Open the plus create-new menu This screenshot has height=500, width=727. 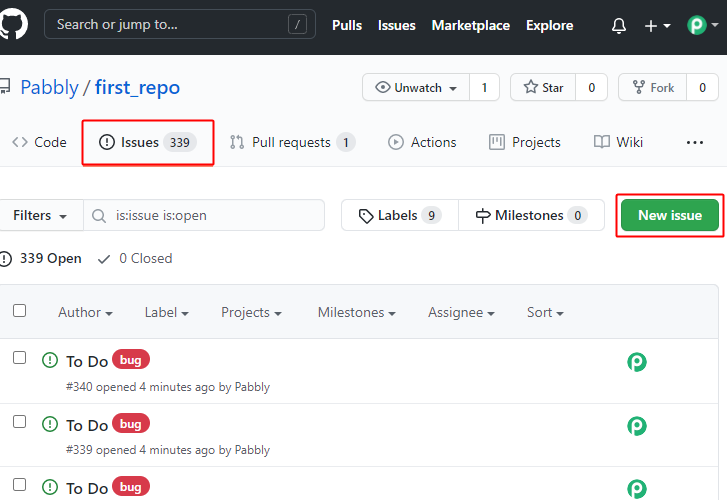click(x=657, y=26)
